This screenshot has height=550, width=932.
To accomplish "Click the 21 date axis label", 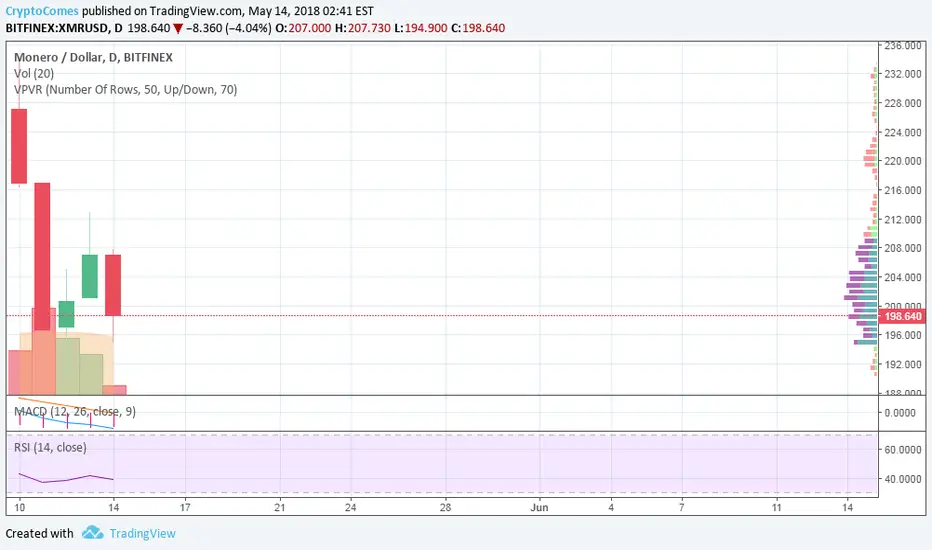I will click(279, 507).
